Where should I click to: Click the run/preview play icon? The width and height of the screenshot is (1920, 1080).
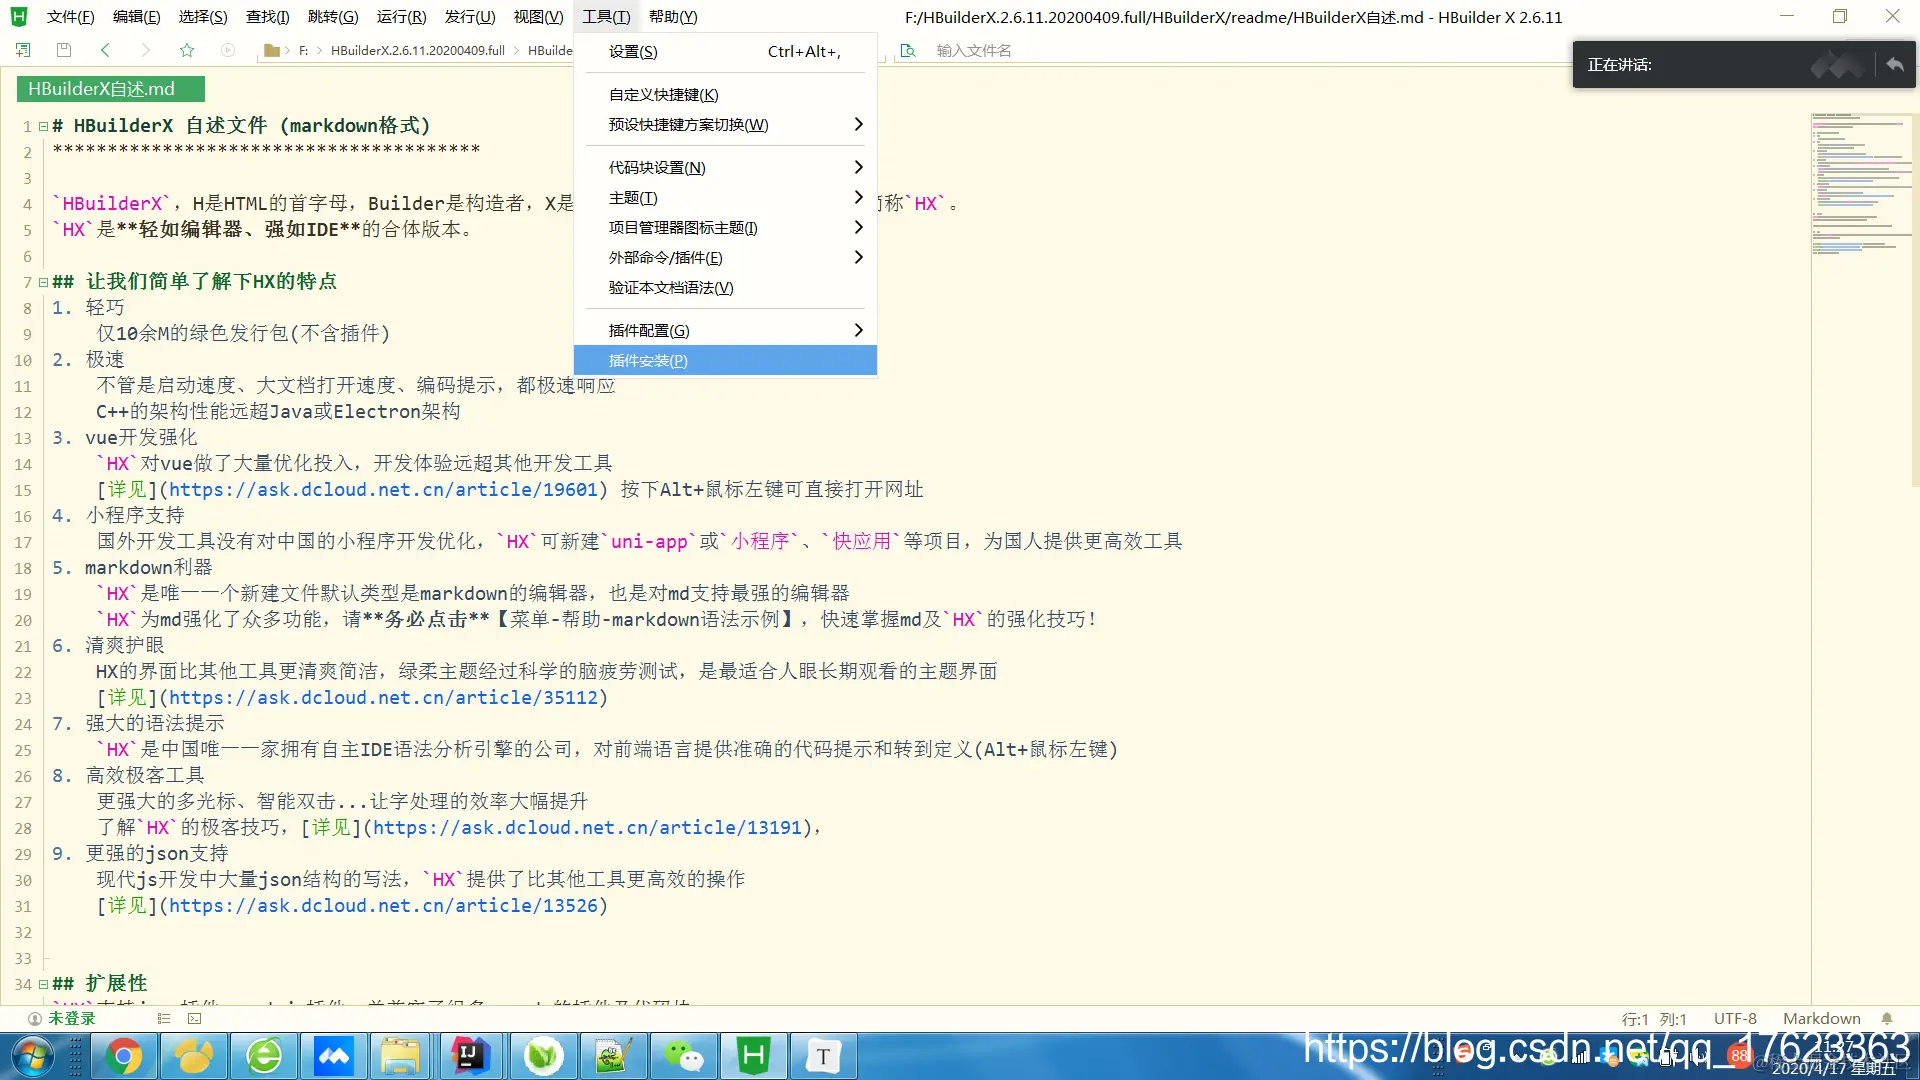pyautogui.click(x=229, y=50)
